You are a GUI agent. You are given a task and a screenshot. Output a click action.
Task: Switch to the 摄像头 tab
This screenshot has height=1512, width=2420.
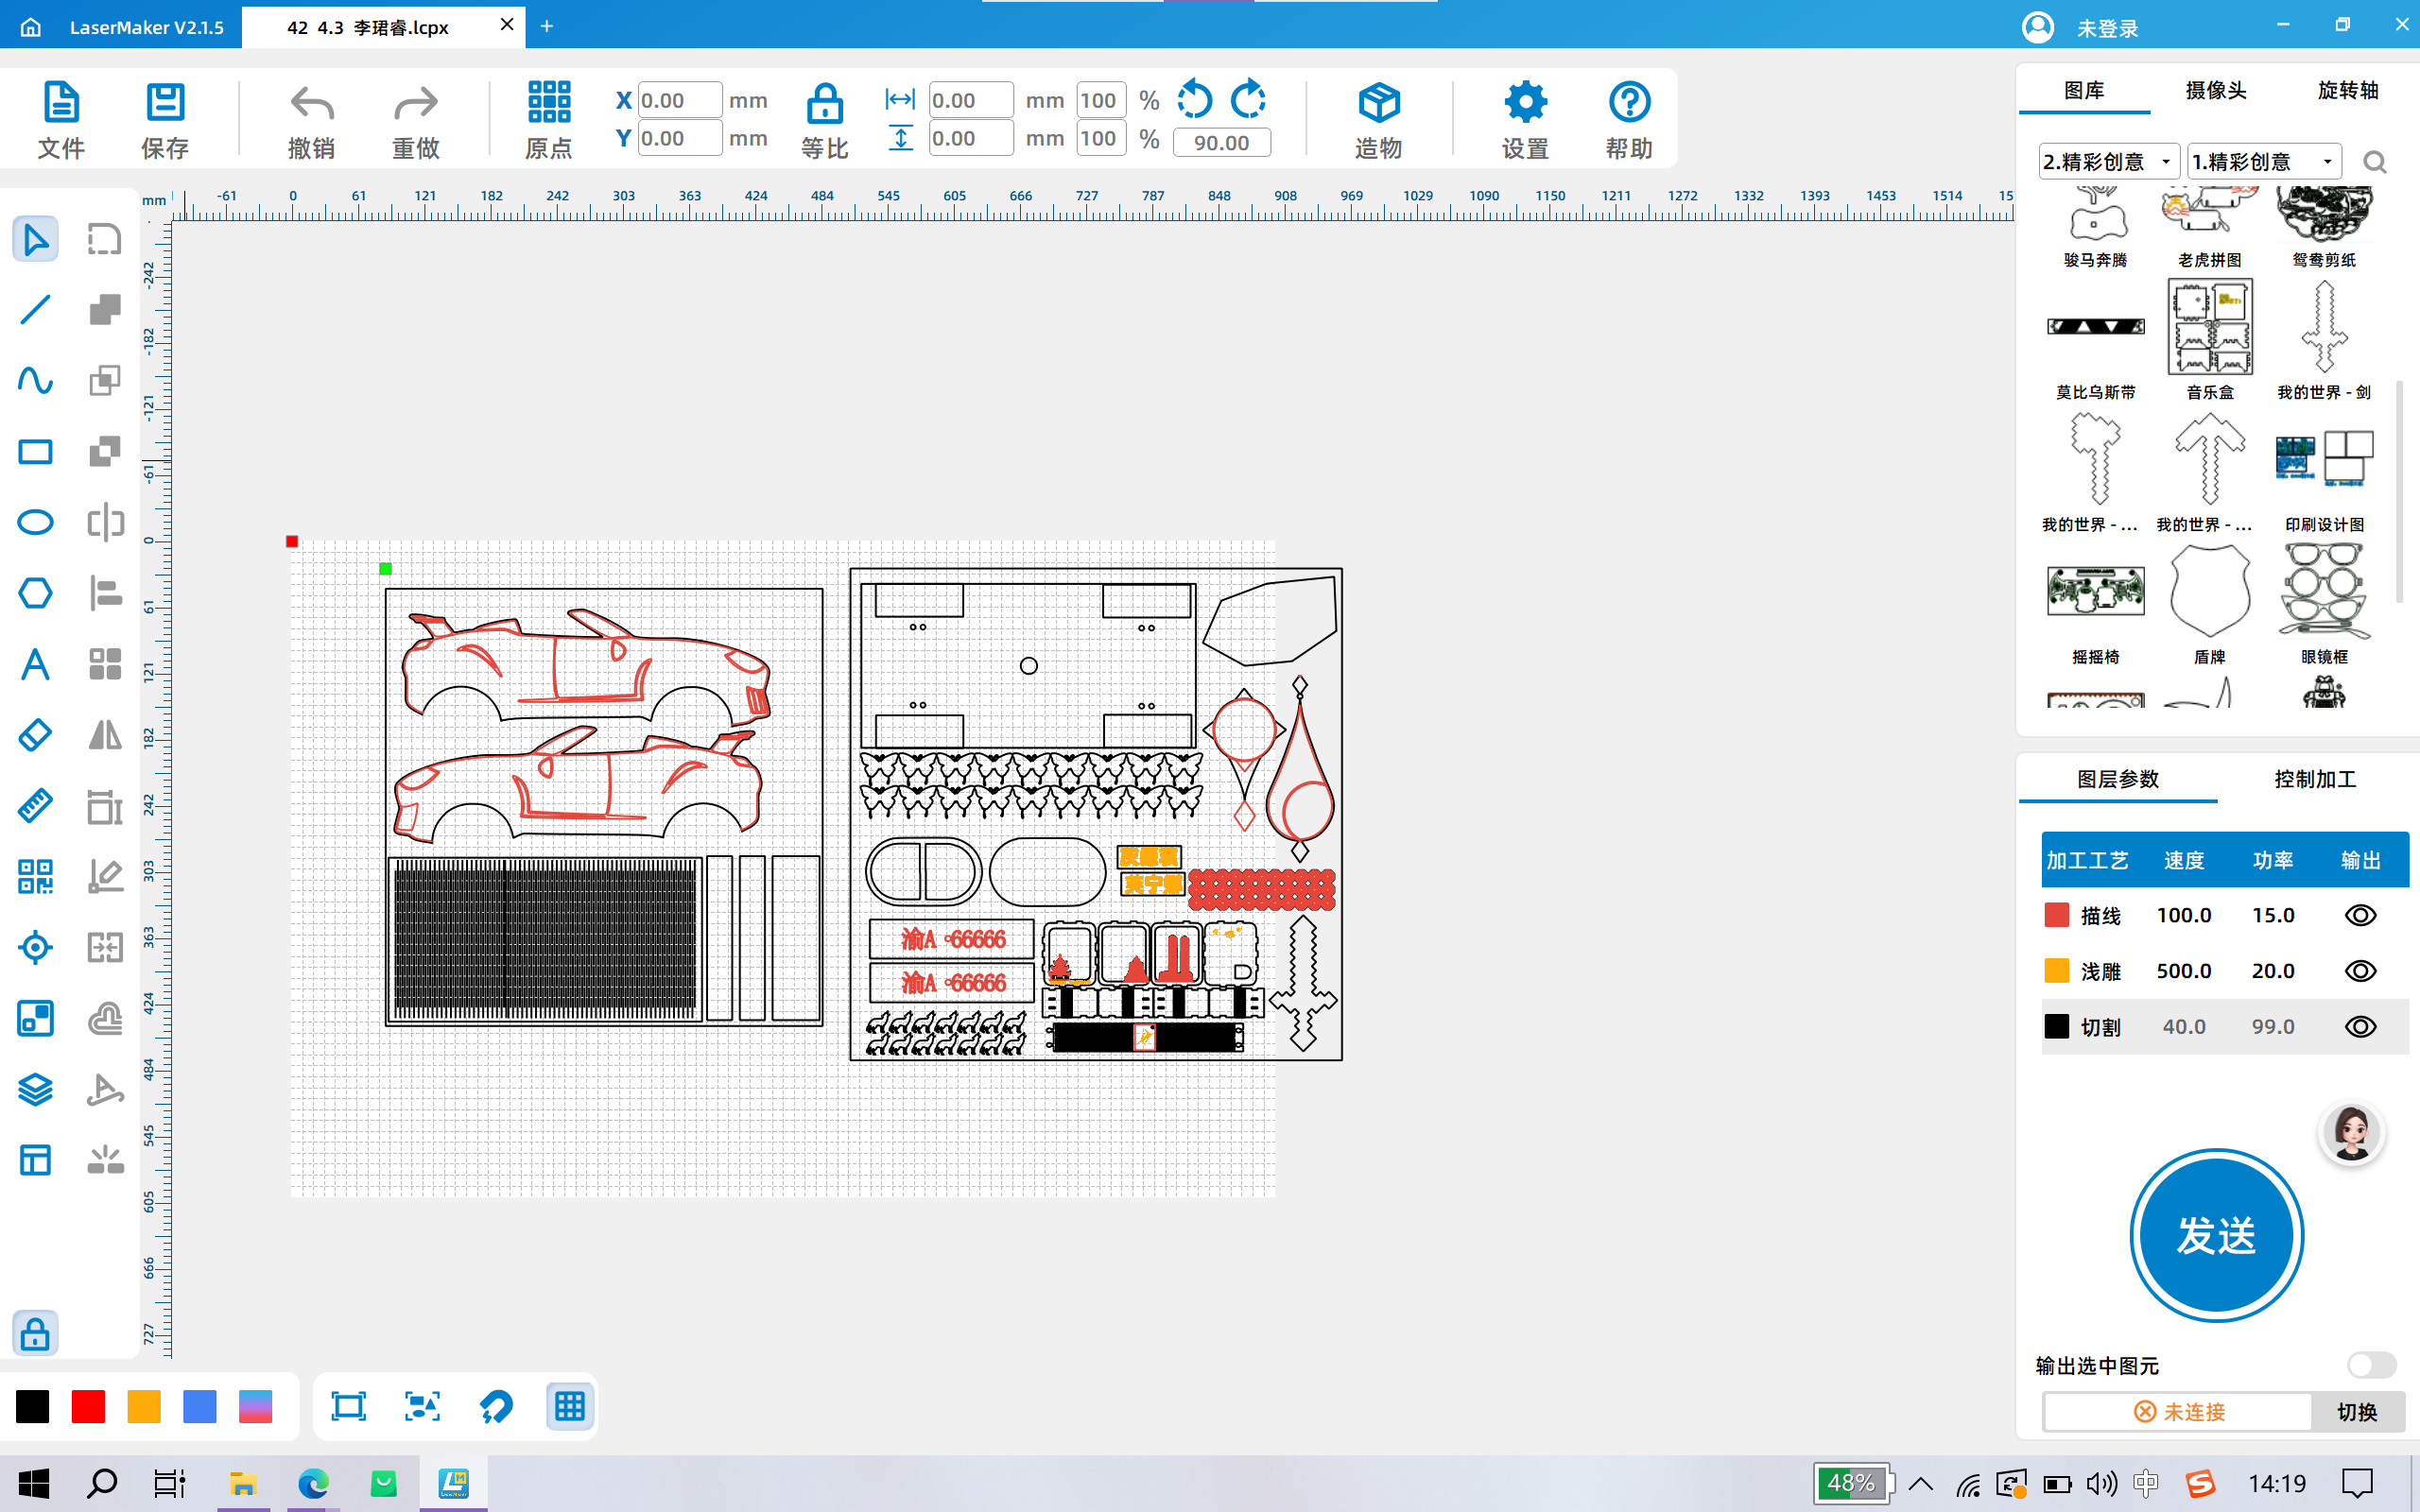coord(2216,91)
